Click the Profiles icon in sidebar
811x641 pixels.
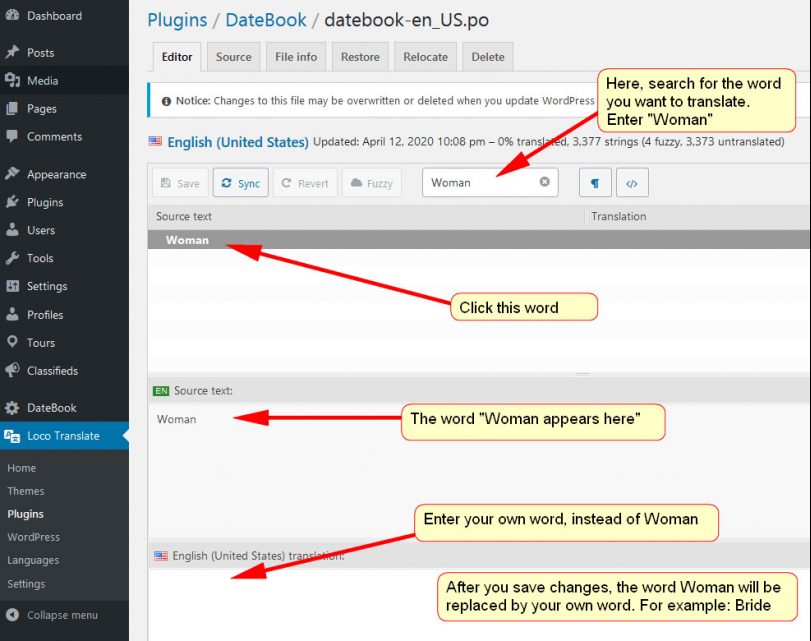click(x=12, y=314)
